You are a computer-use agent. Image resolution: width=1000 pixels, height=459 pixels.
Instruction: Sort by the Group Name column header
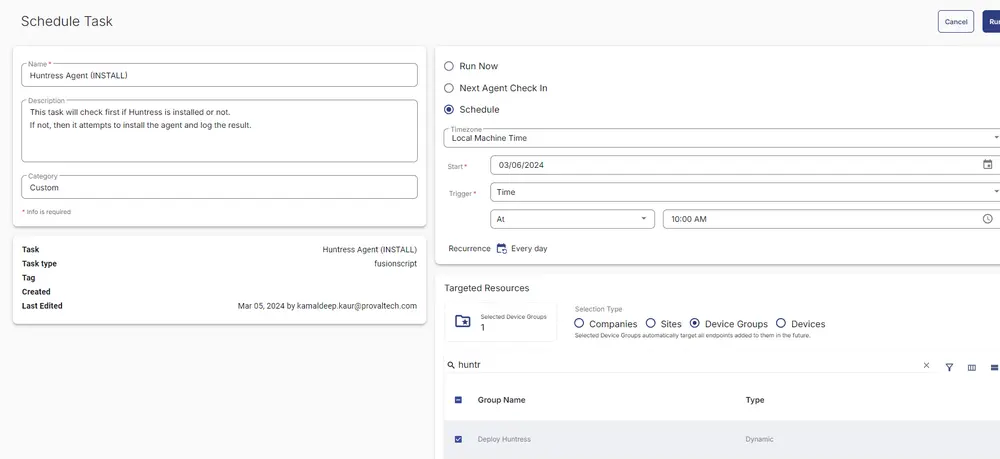pos(501,400)
